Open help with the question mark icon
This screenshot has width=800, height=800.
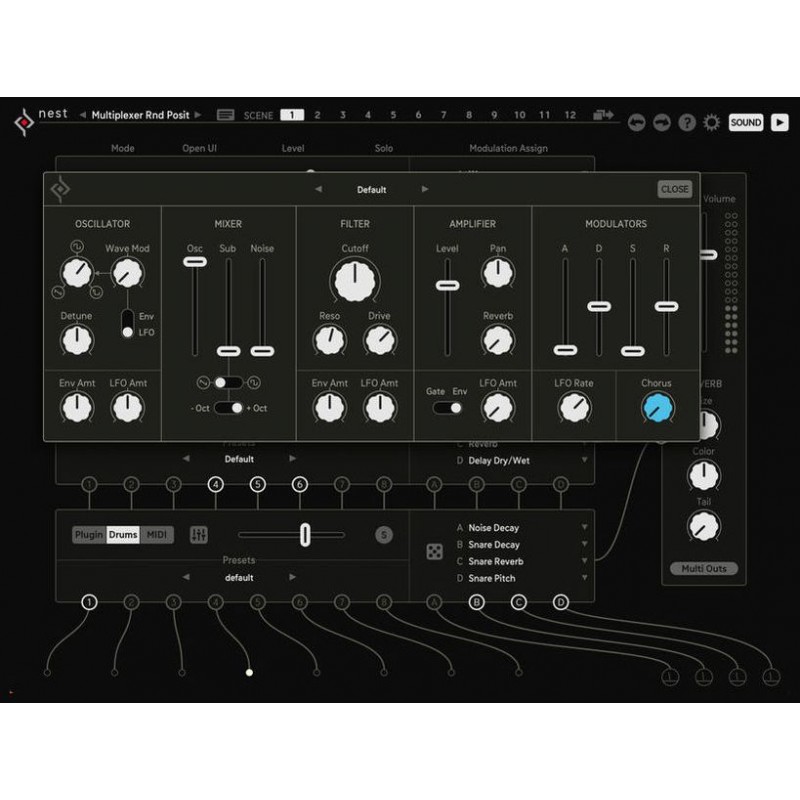687,122
